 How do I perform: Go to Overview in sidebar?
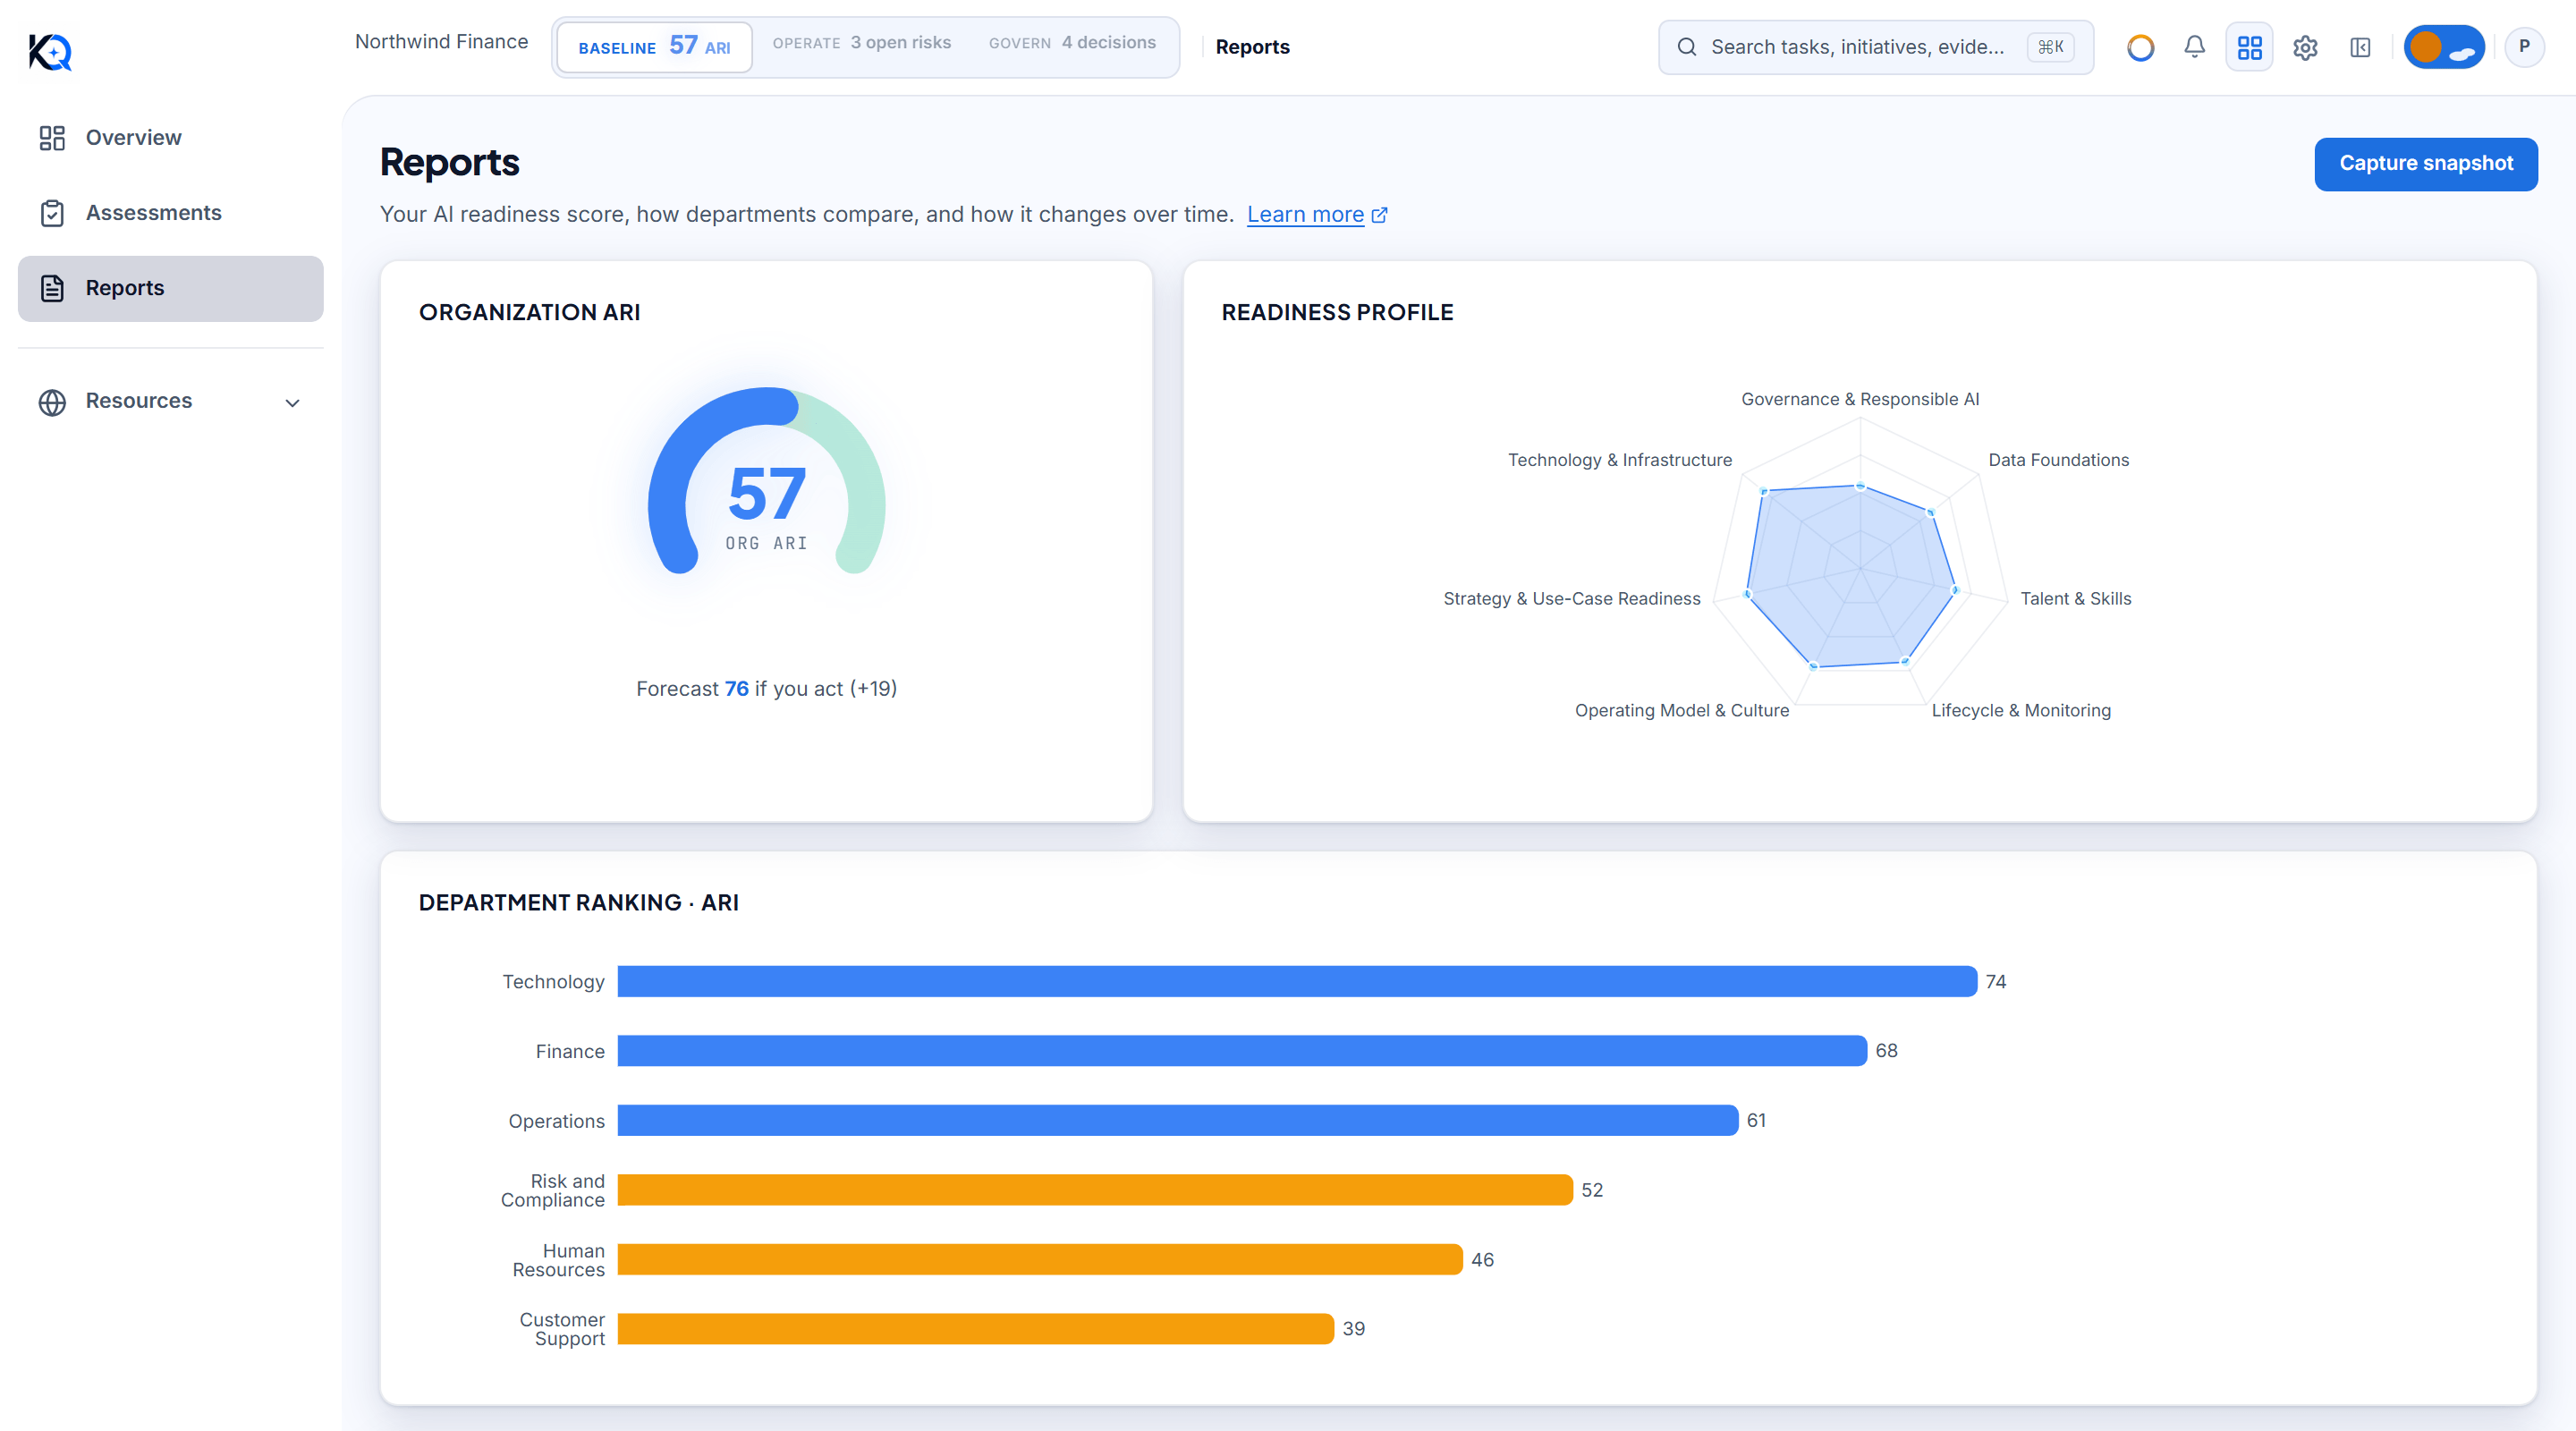pos(170,138)
